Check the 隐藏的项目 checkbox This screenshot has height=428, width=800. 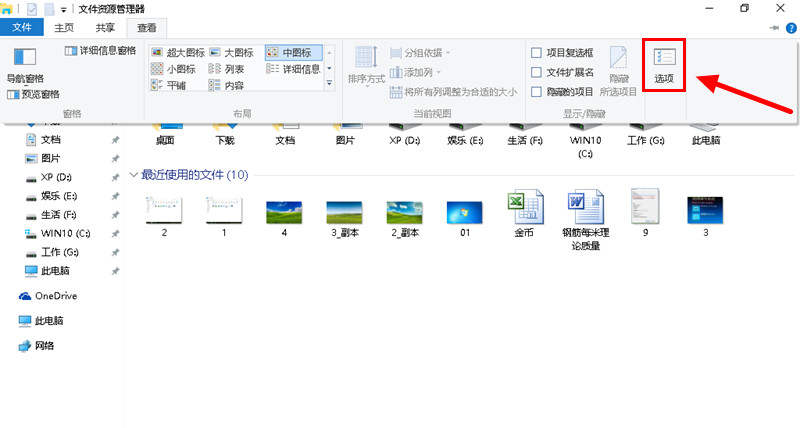pyautogui.click(x=537, y=92)
